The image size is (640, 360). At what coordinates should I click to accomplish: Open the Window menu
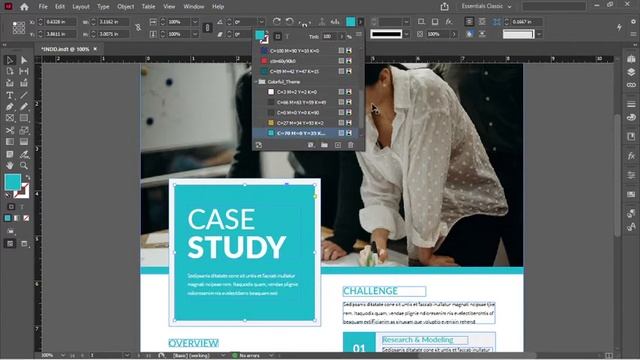tap(193, 7)
